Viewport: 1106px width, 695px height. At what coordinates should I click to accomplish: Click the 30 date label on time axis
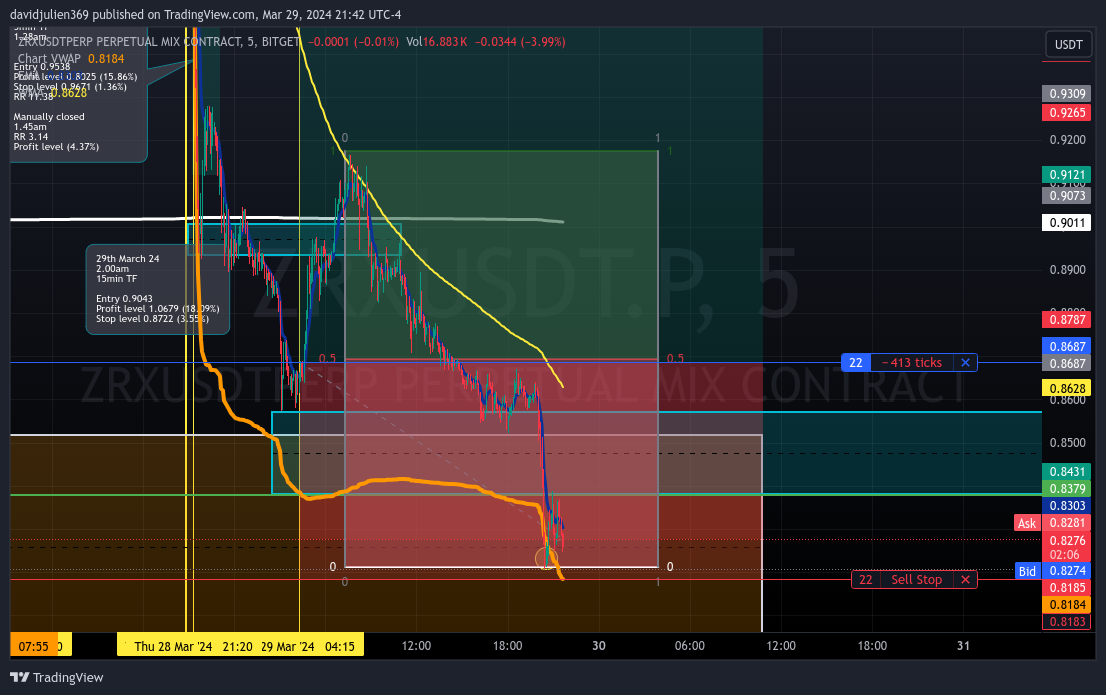point(599,646)
